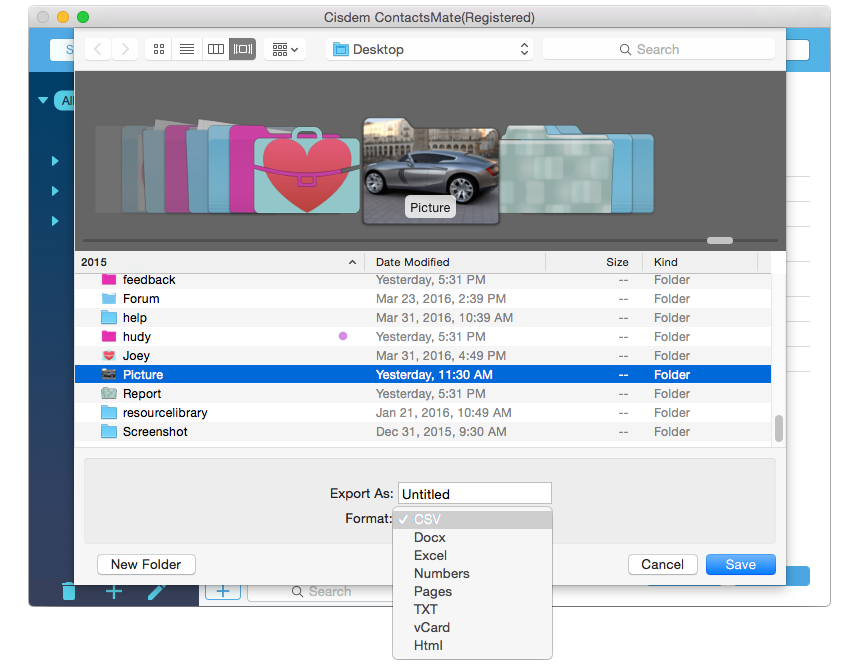Screen dimensions: 857x670
Task: Create a New Folder
Action: (146, 565)
